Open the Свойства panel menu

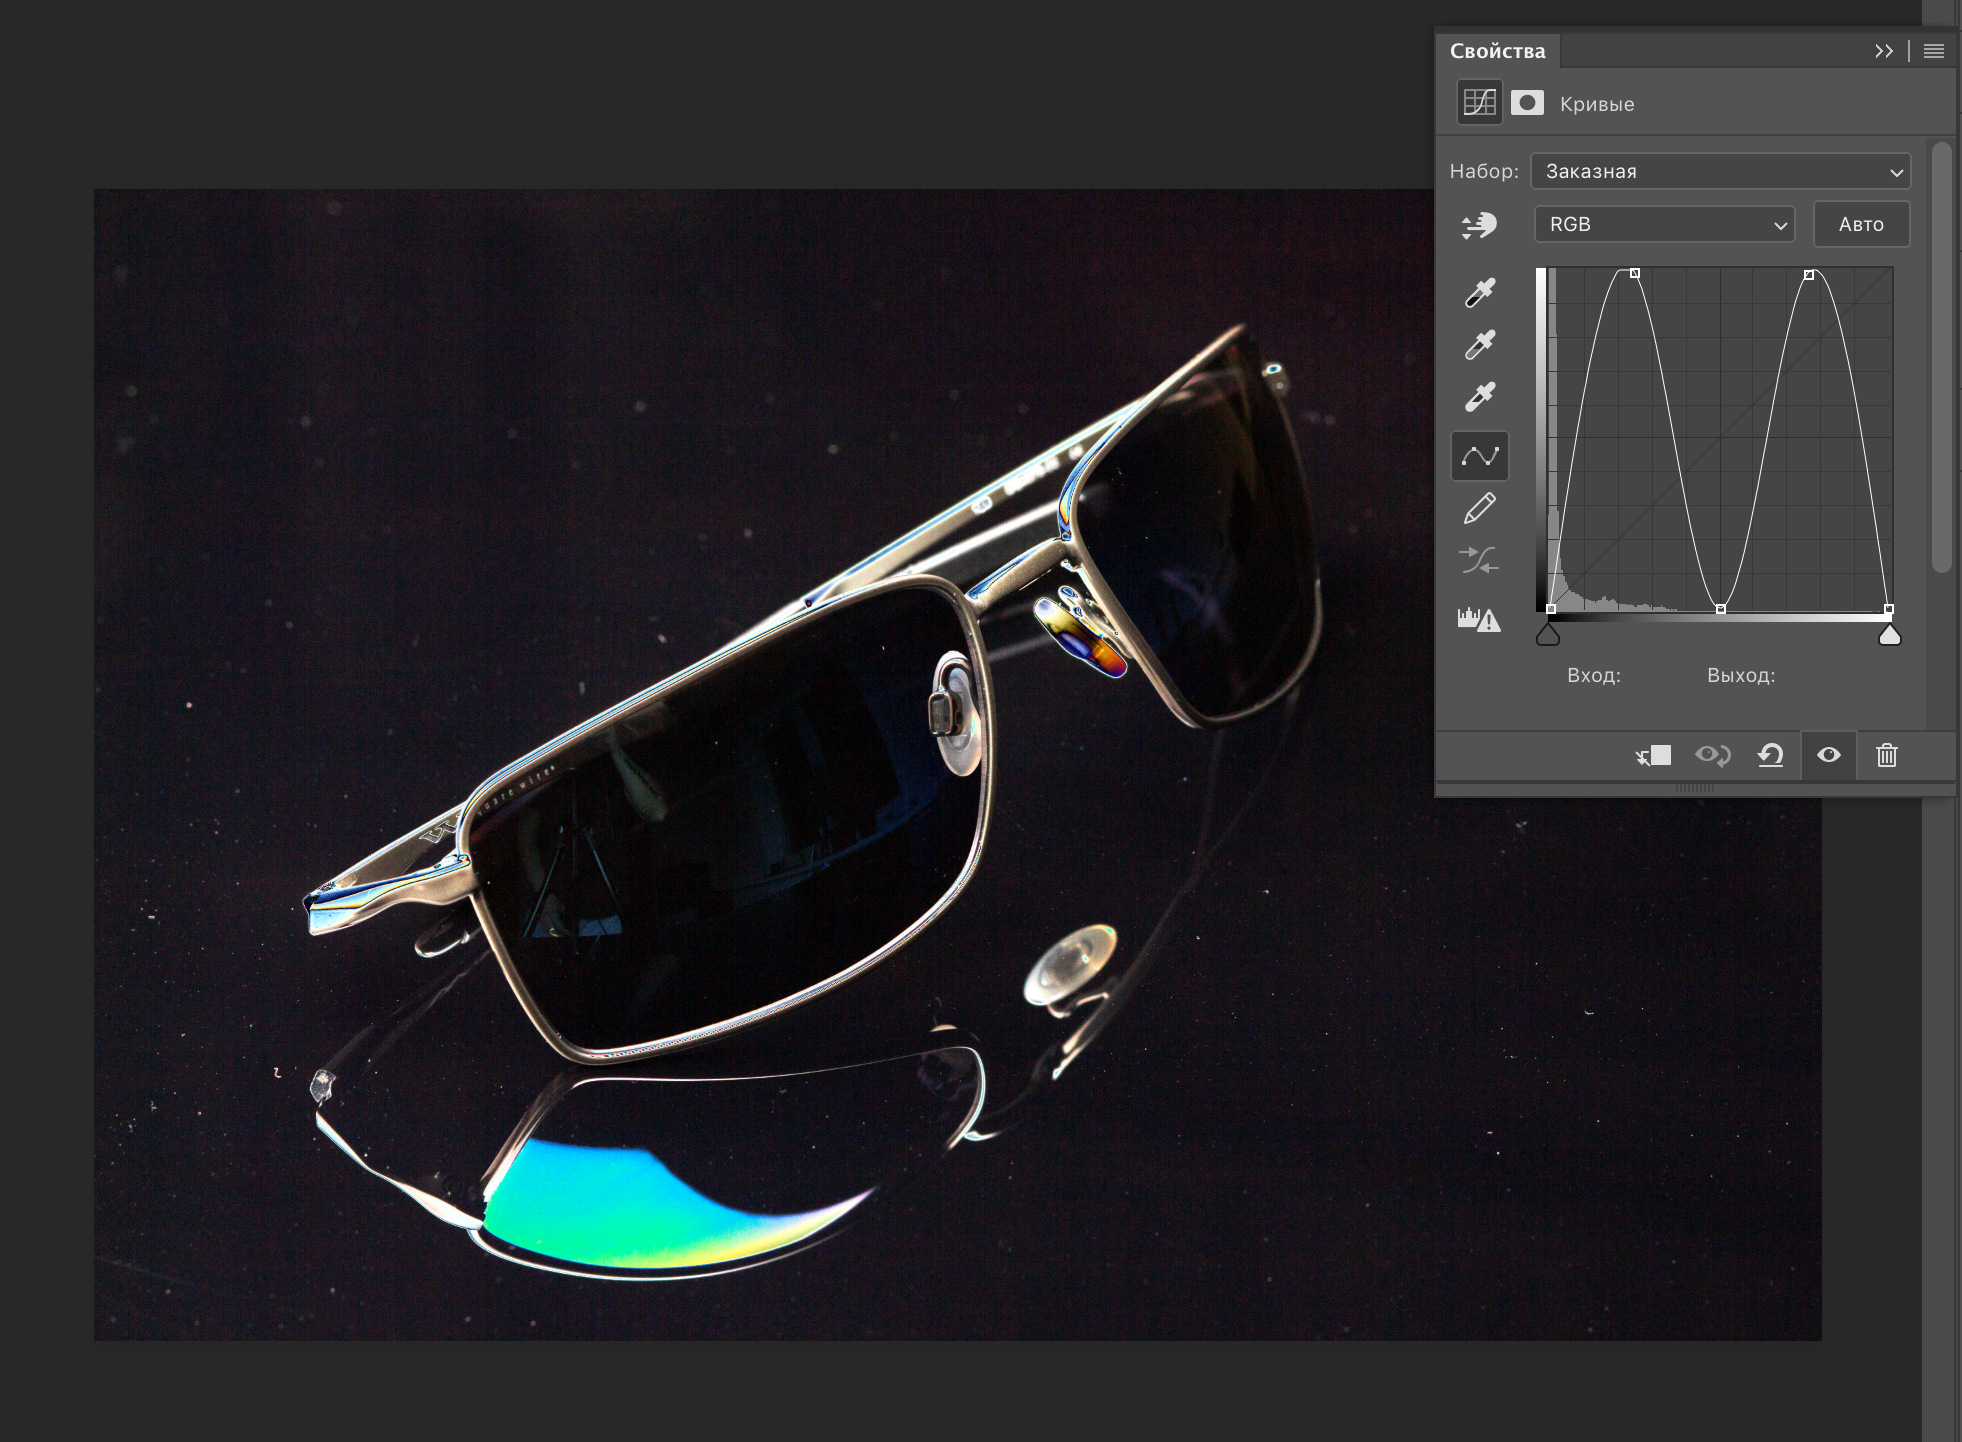1934,51
